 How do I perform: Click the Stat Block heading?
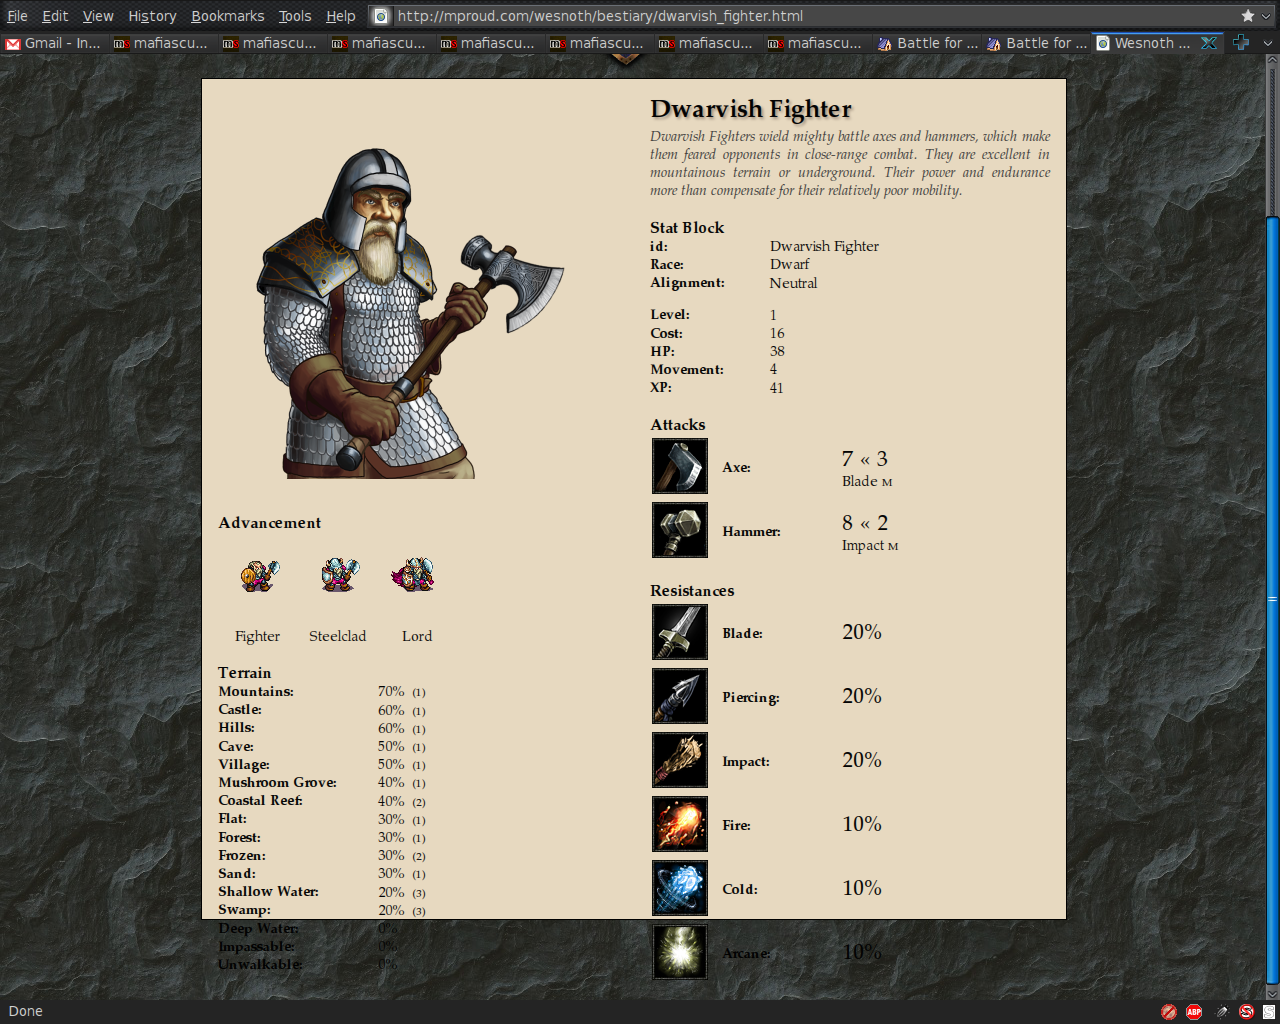(x=687, y=228)
